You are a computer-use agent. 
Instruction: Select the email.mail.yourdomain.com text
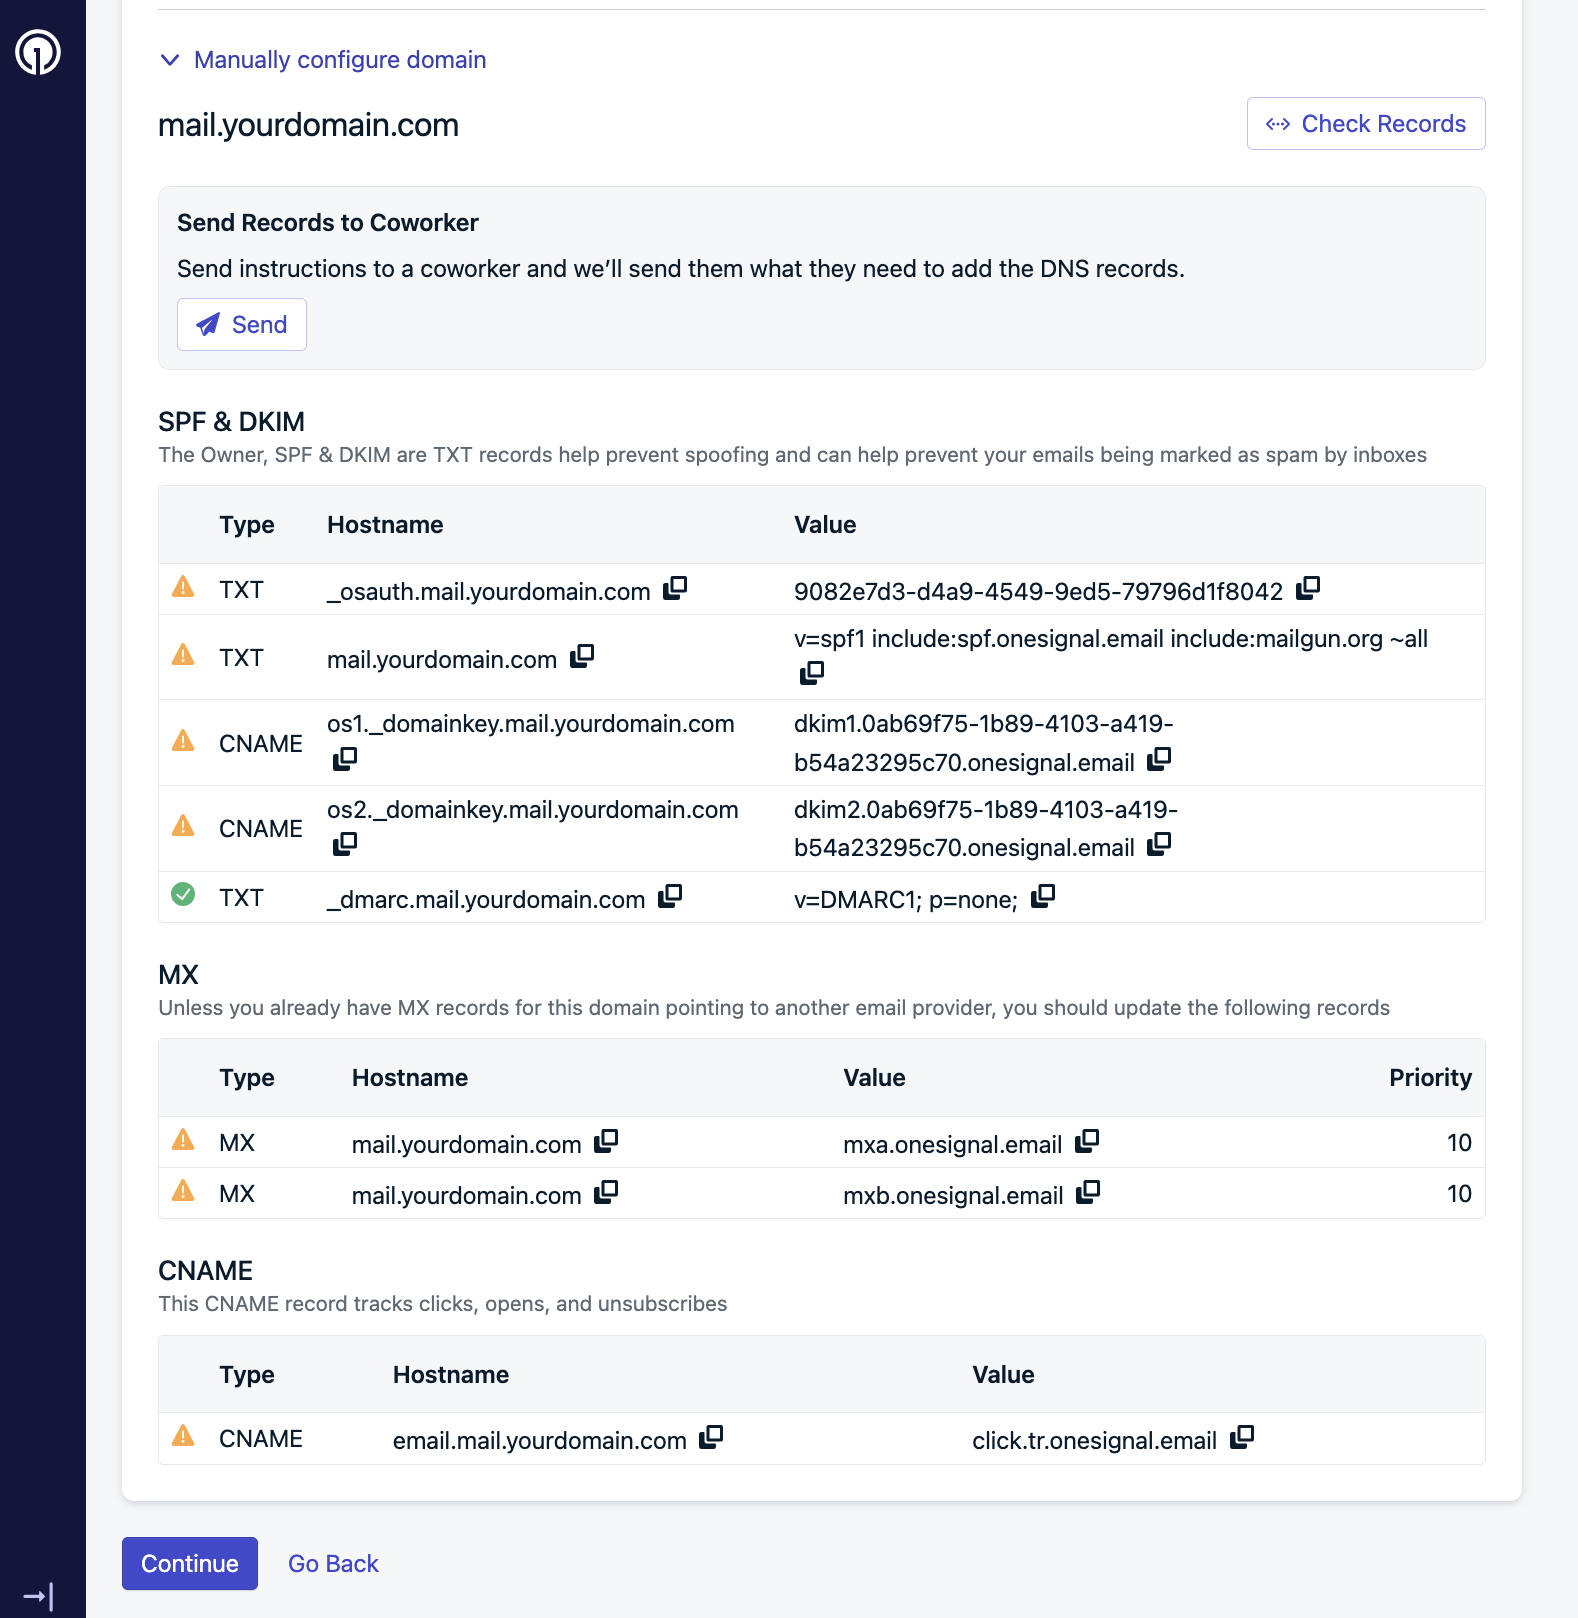point(540,1441)
